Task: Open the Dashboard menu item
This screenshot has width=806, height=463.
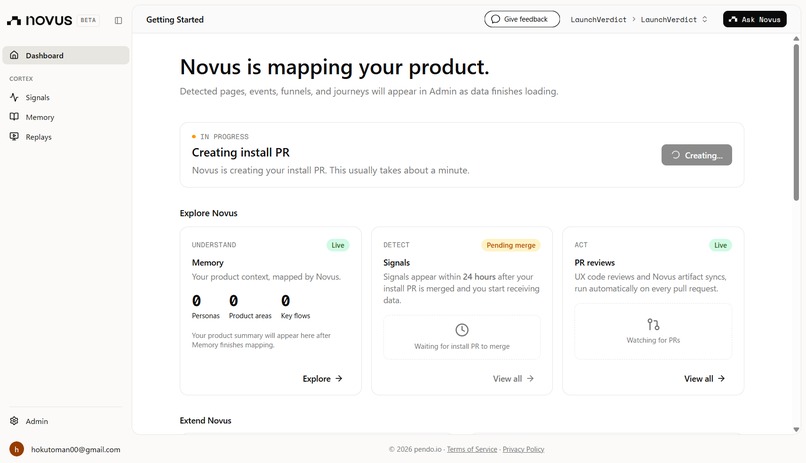Action: [x=66, y=55]
